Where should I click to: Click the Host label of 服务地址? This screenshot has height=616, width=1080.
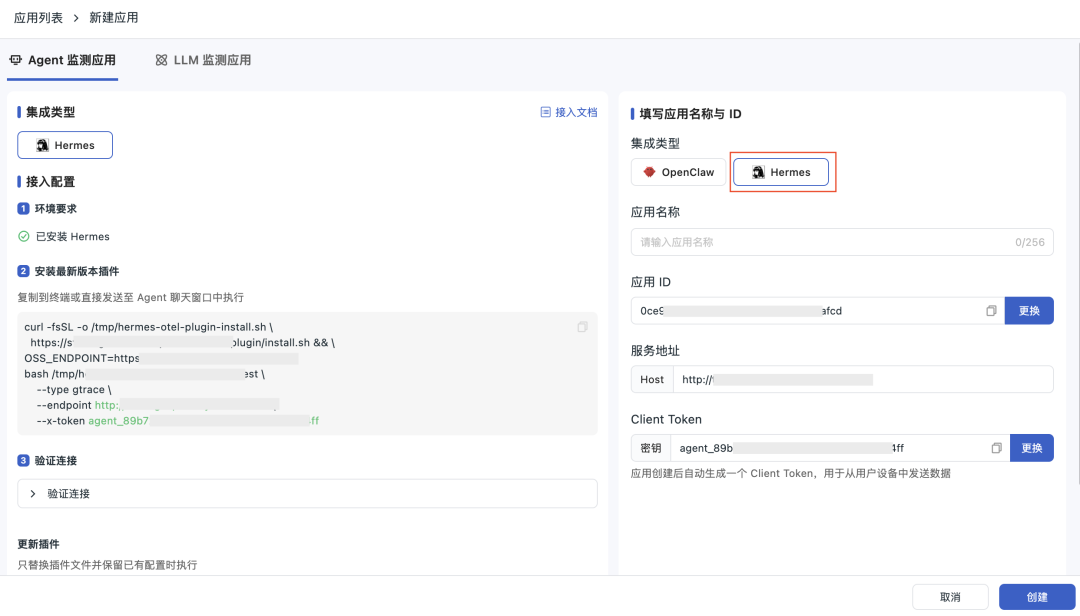(x=652, y=380)
